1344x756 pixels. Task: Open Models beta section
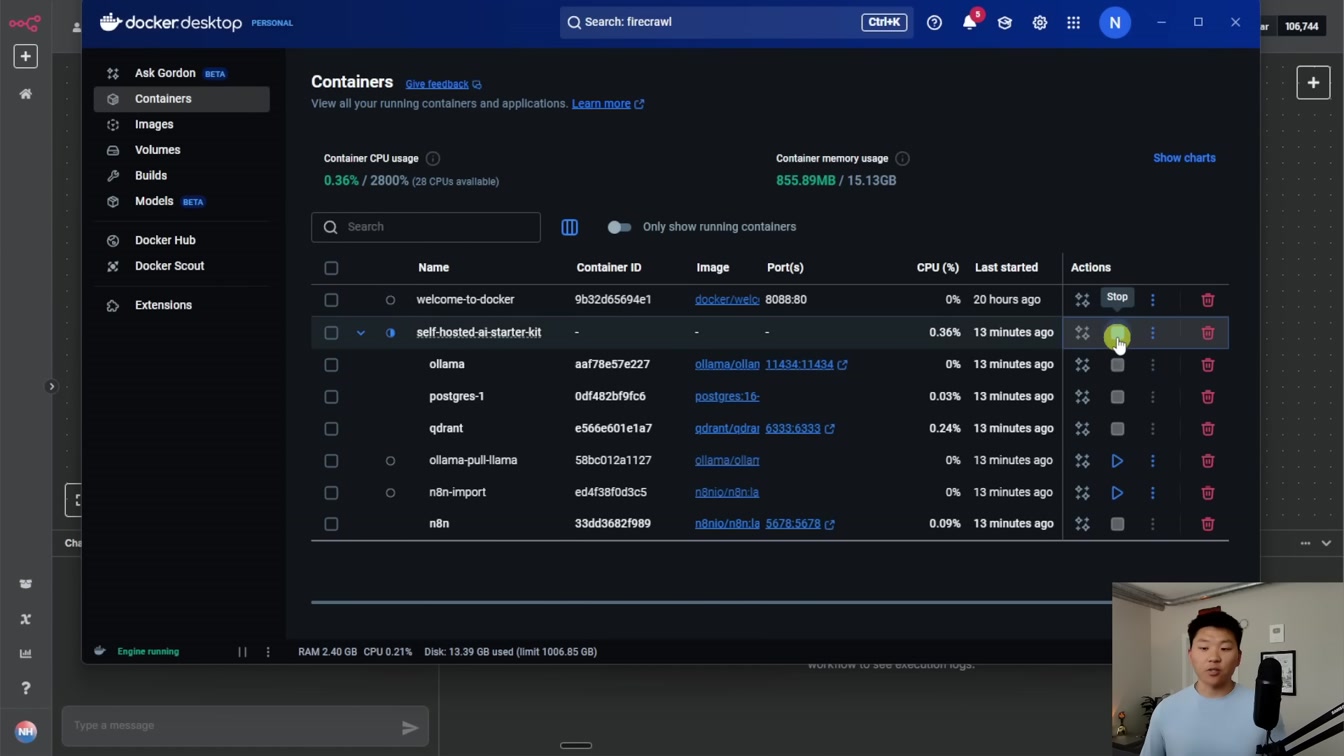181,201
